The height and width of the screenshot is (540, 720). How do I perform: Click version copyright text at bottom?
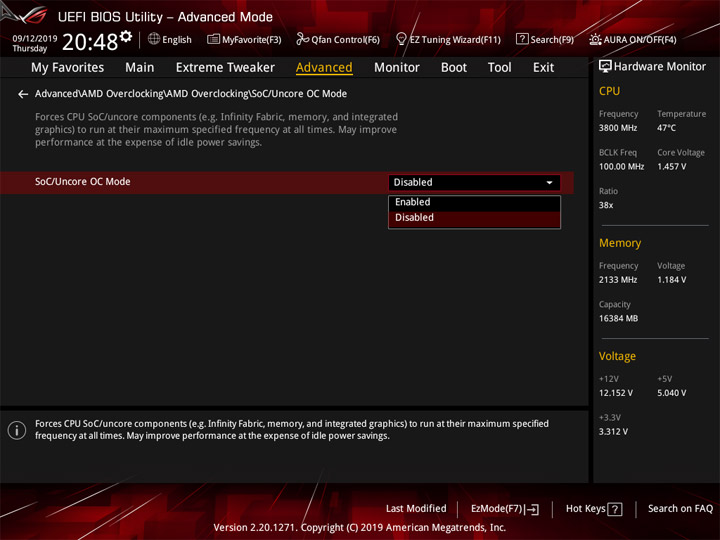360,528
